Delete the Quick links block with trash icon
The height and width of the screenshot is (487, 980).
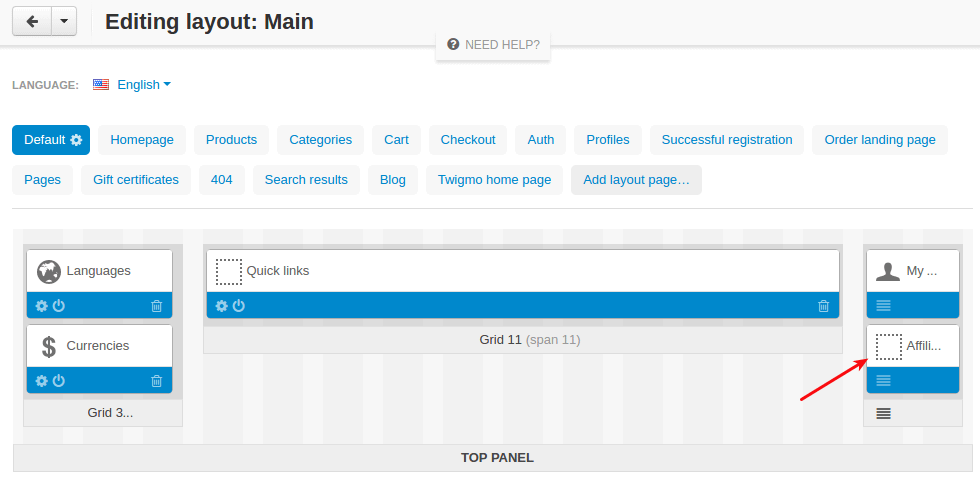pyautogui.click(x=823, y=306)
